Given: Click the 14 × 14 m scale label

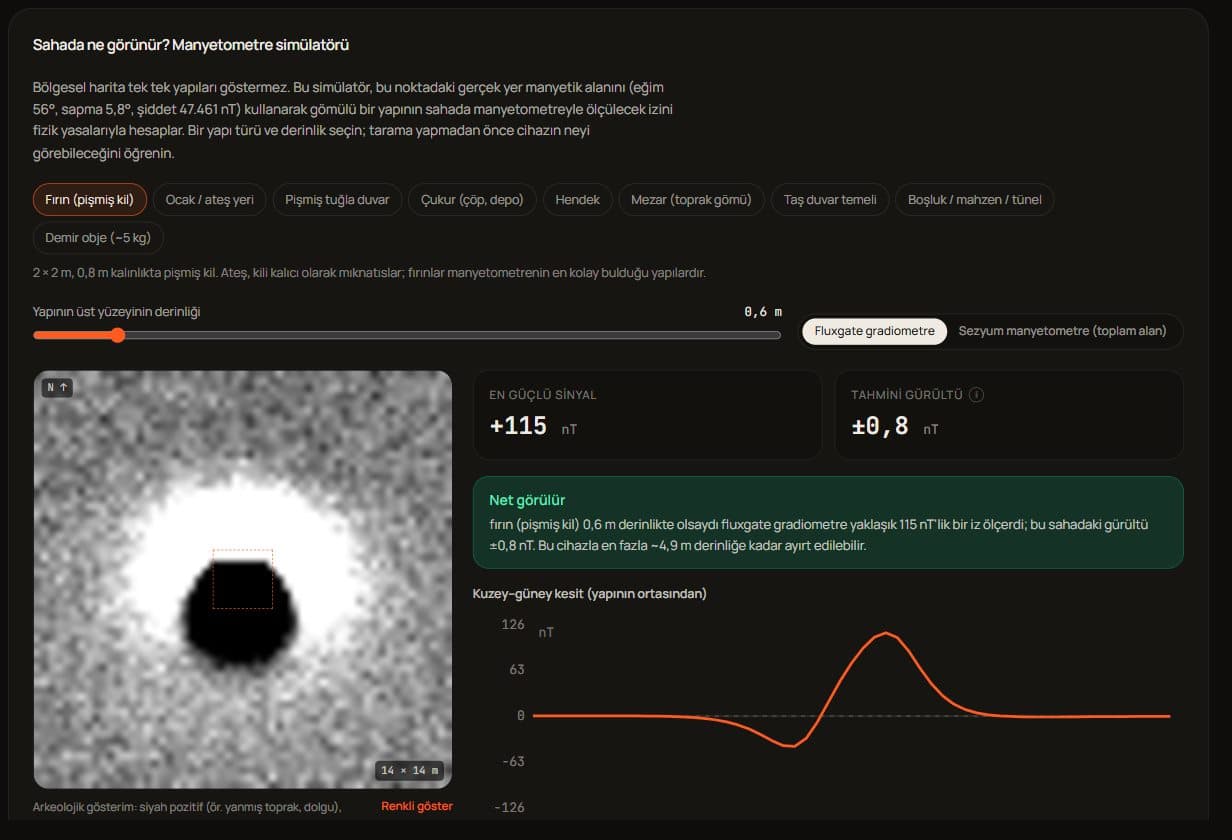Looking at the screenshot, I should [410, 770].
